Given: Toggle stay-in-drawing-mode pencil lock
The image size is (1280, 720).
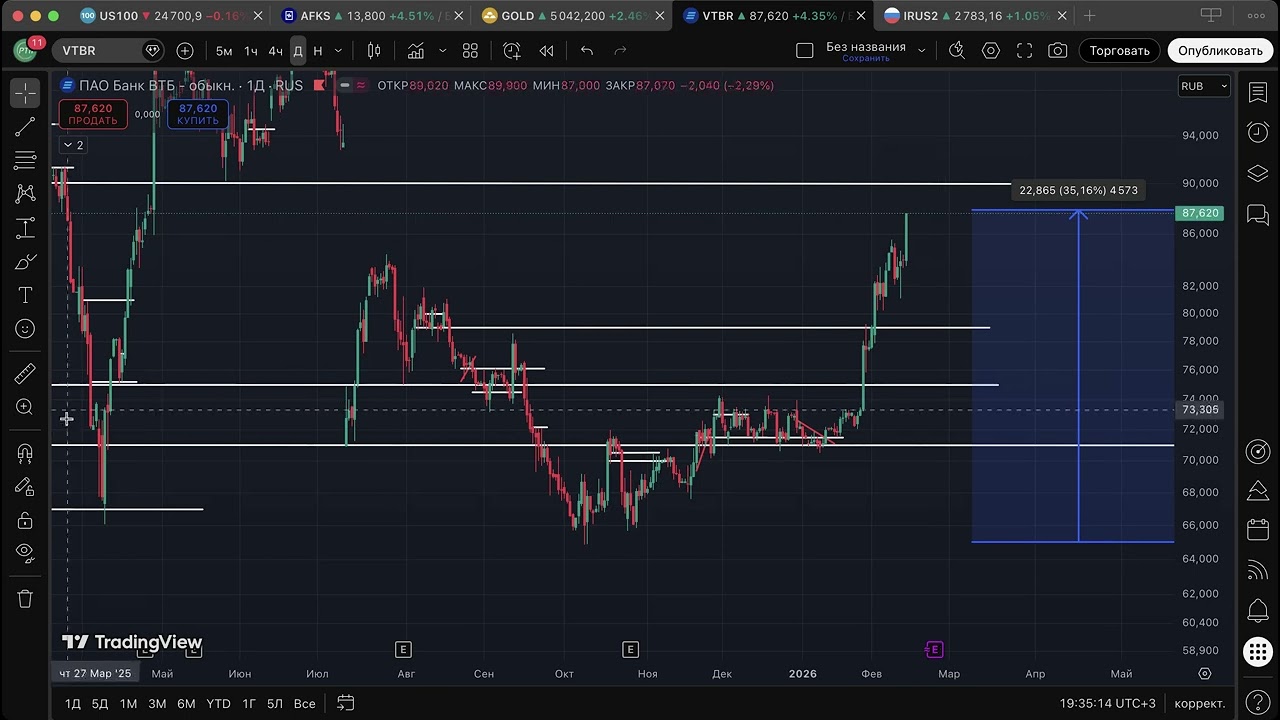Looking at the screenshot, I should pyautogui.click(x=25, y=487).
